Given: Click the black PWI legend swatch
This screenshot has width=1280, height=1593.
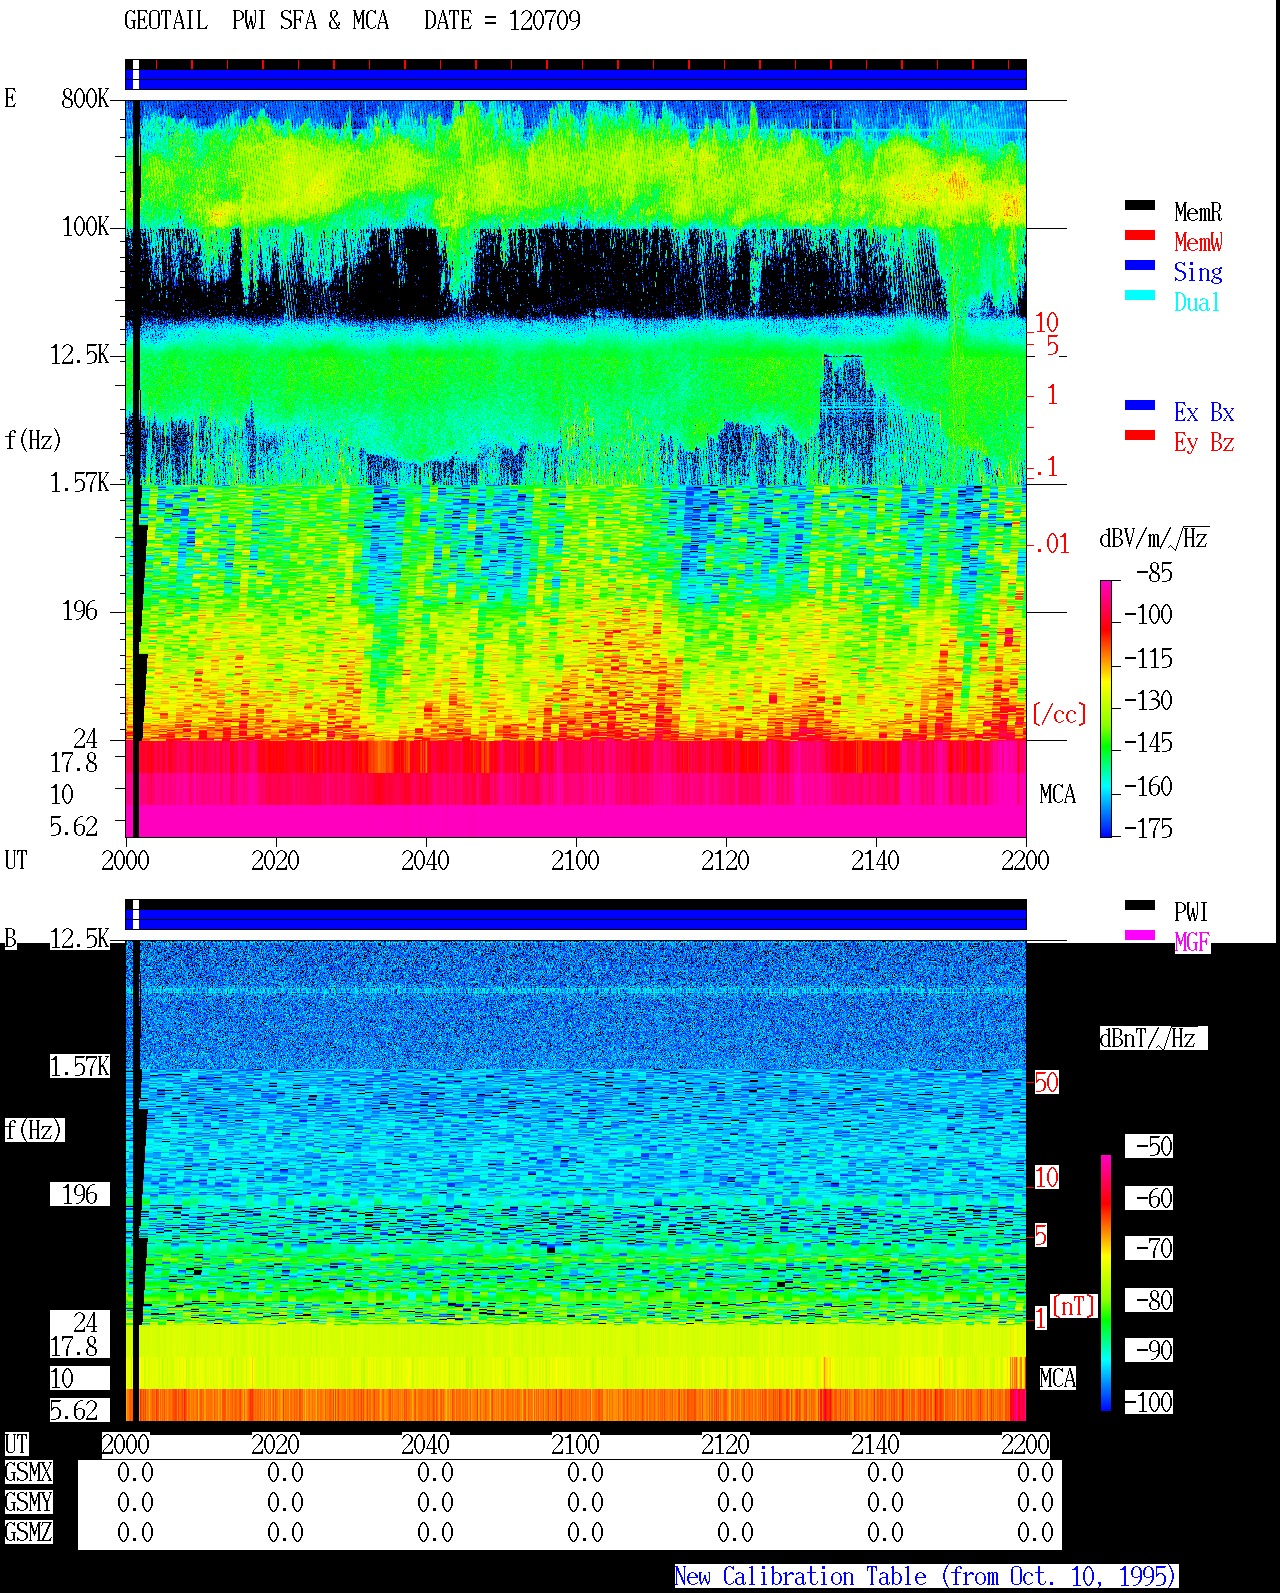Looking at the screenshot, I should click(x=1140, y=906).
